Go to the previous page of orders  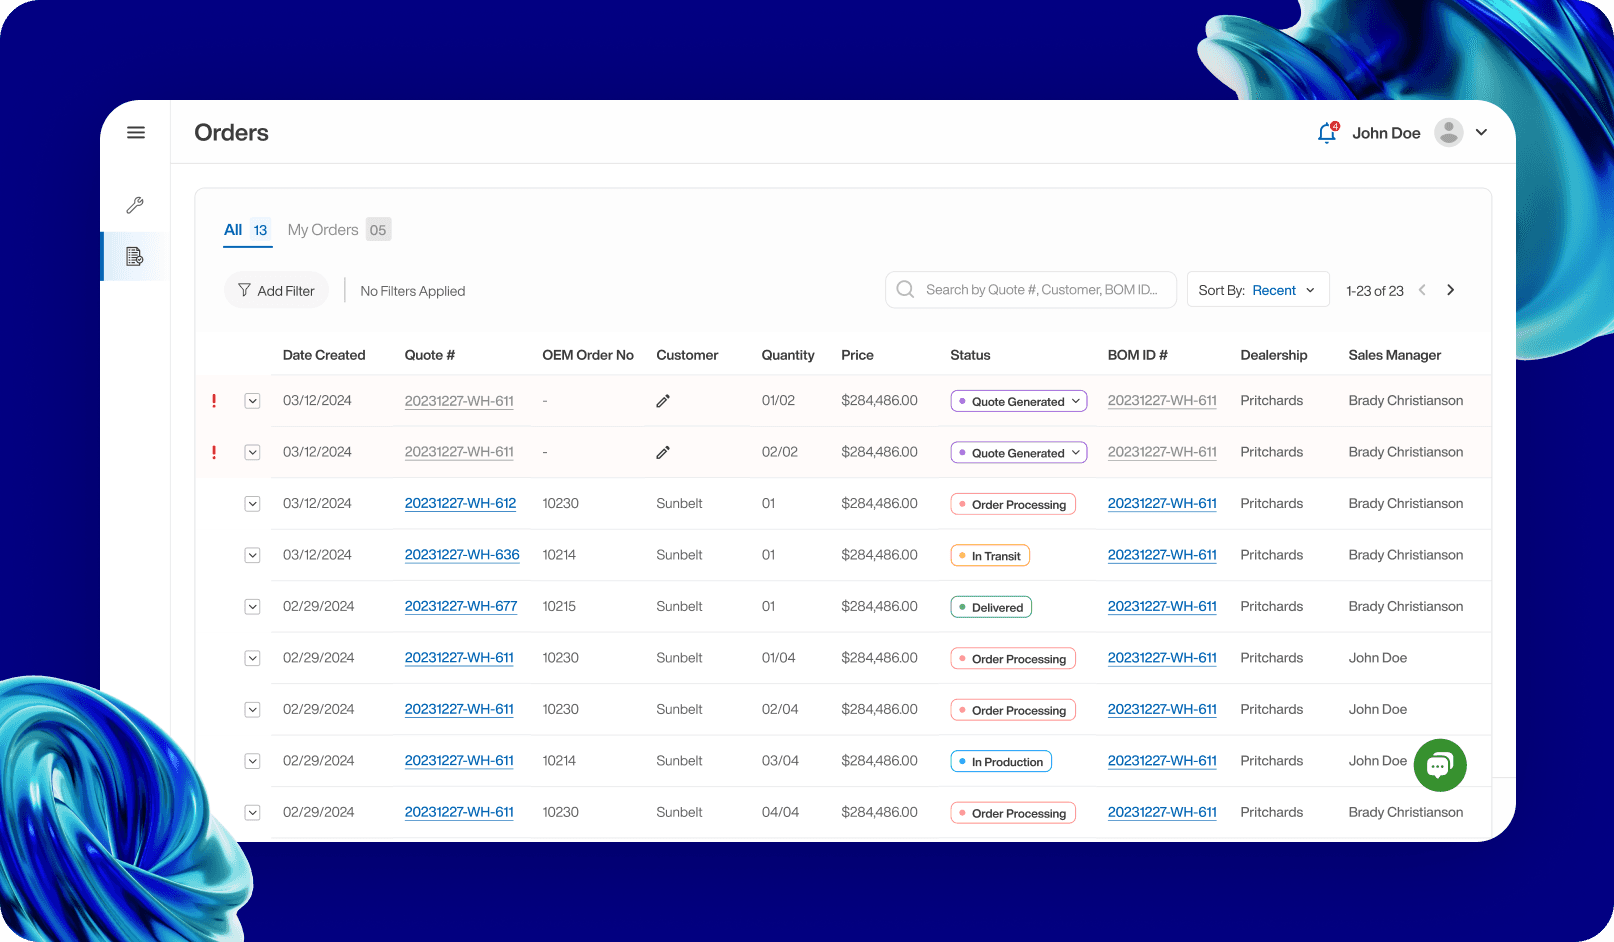click(1422, 290)
